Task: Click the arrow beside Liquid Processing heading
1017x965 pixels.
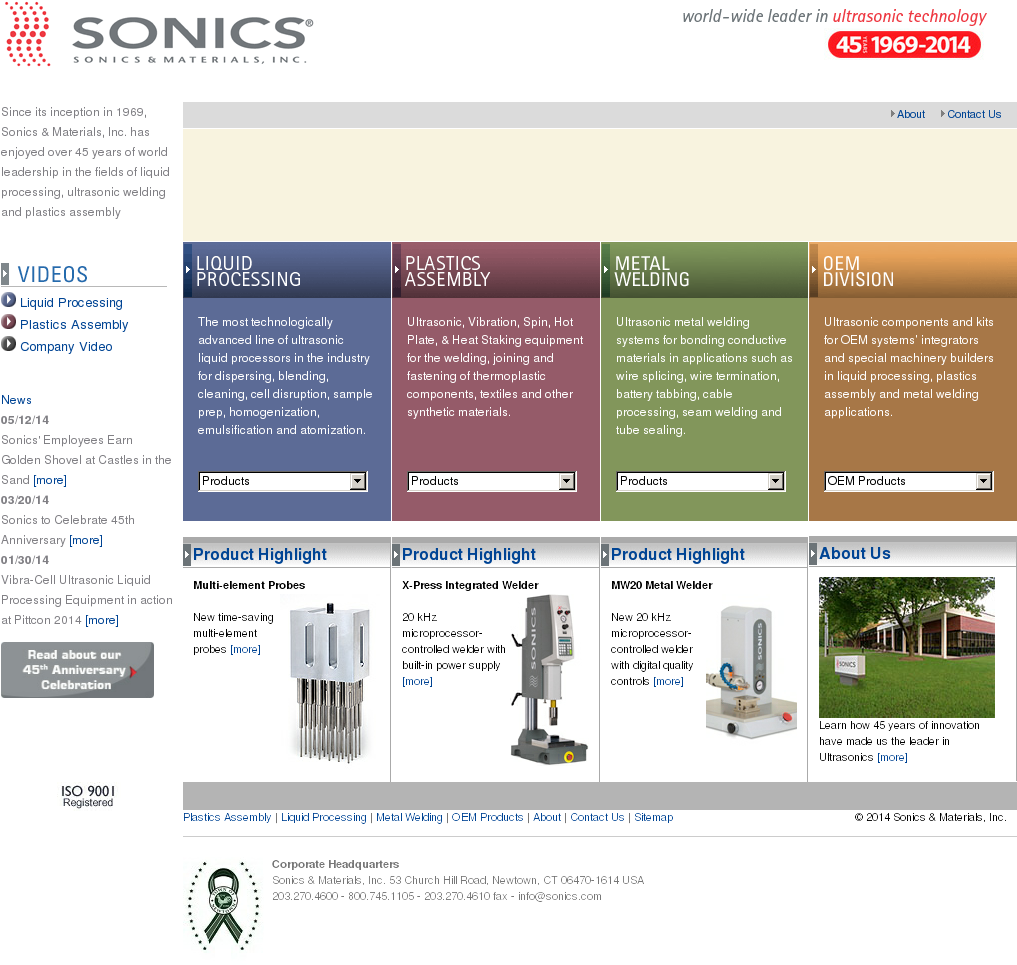Action: tap(187, 269)
